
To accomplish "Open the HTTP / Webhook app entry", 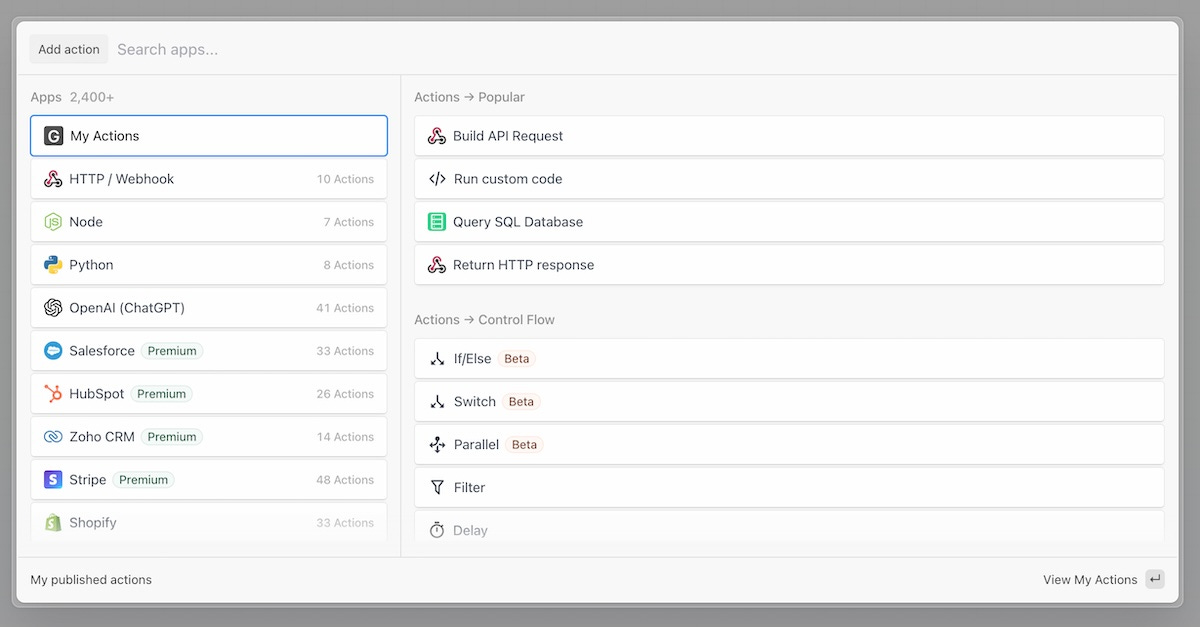I will pyautogui.click(x=209, y=179).
